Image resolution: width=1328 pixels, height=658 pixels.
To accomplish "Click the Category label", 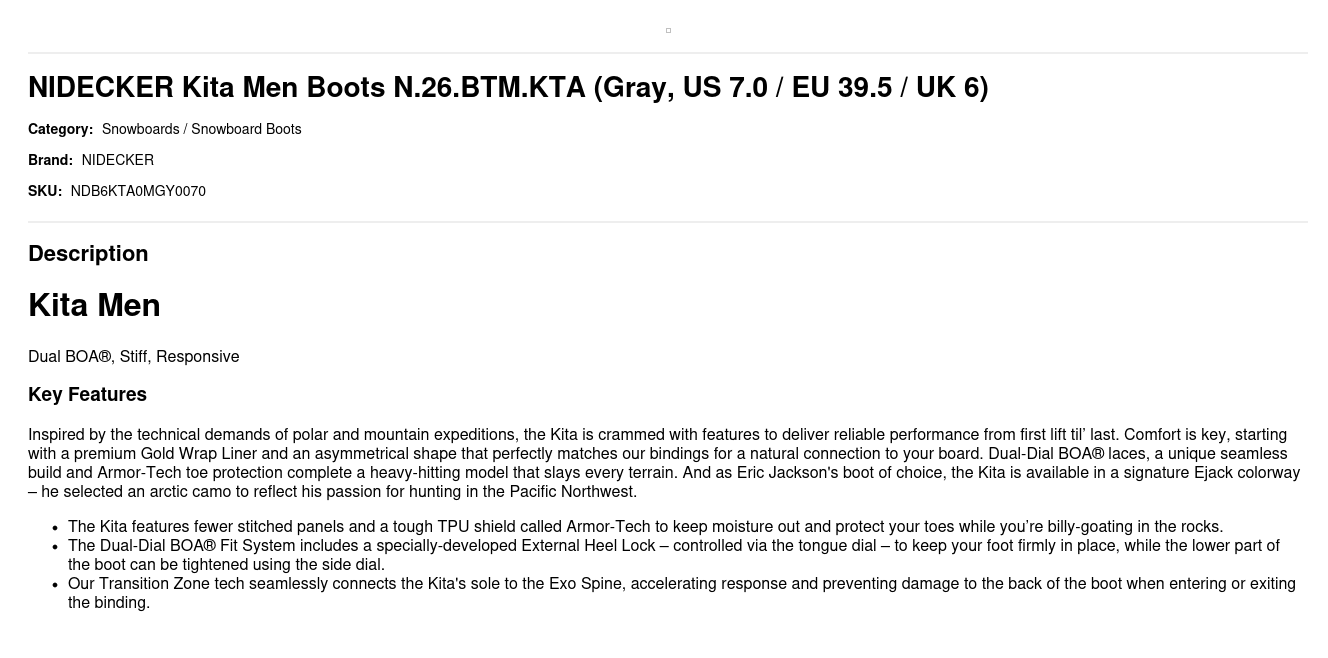I will [60, 129].
